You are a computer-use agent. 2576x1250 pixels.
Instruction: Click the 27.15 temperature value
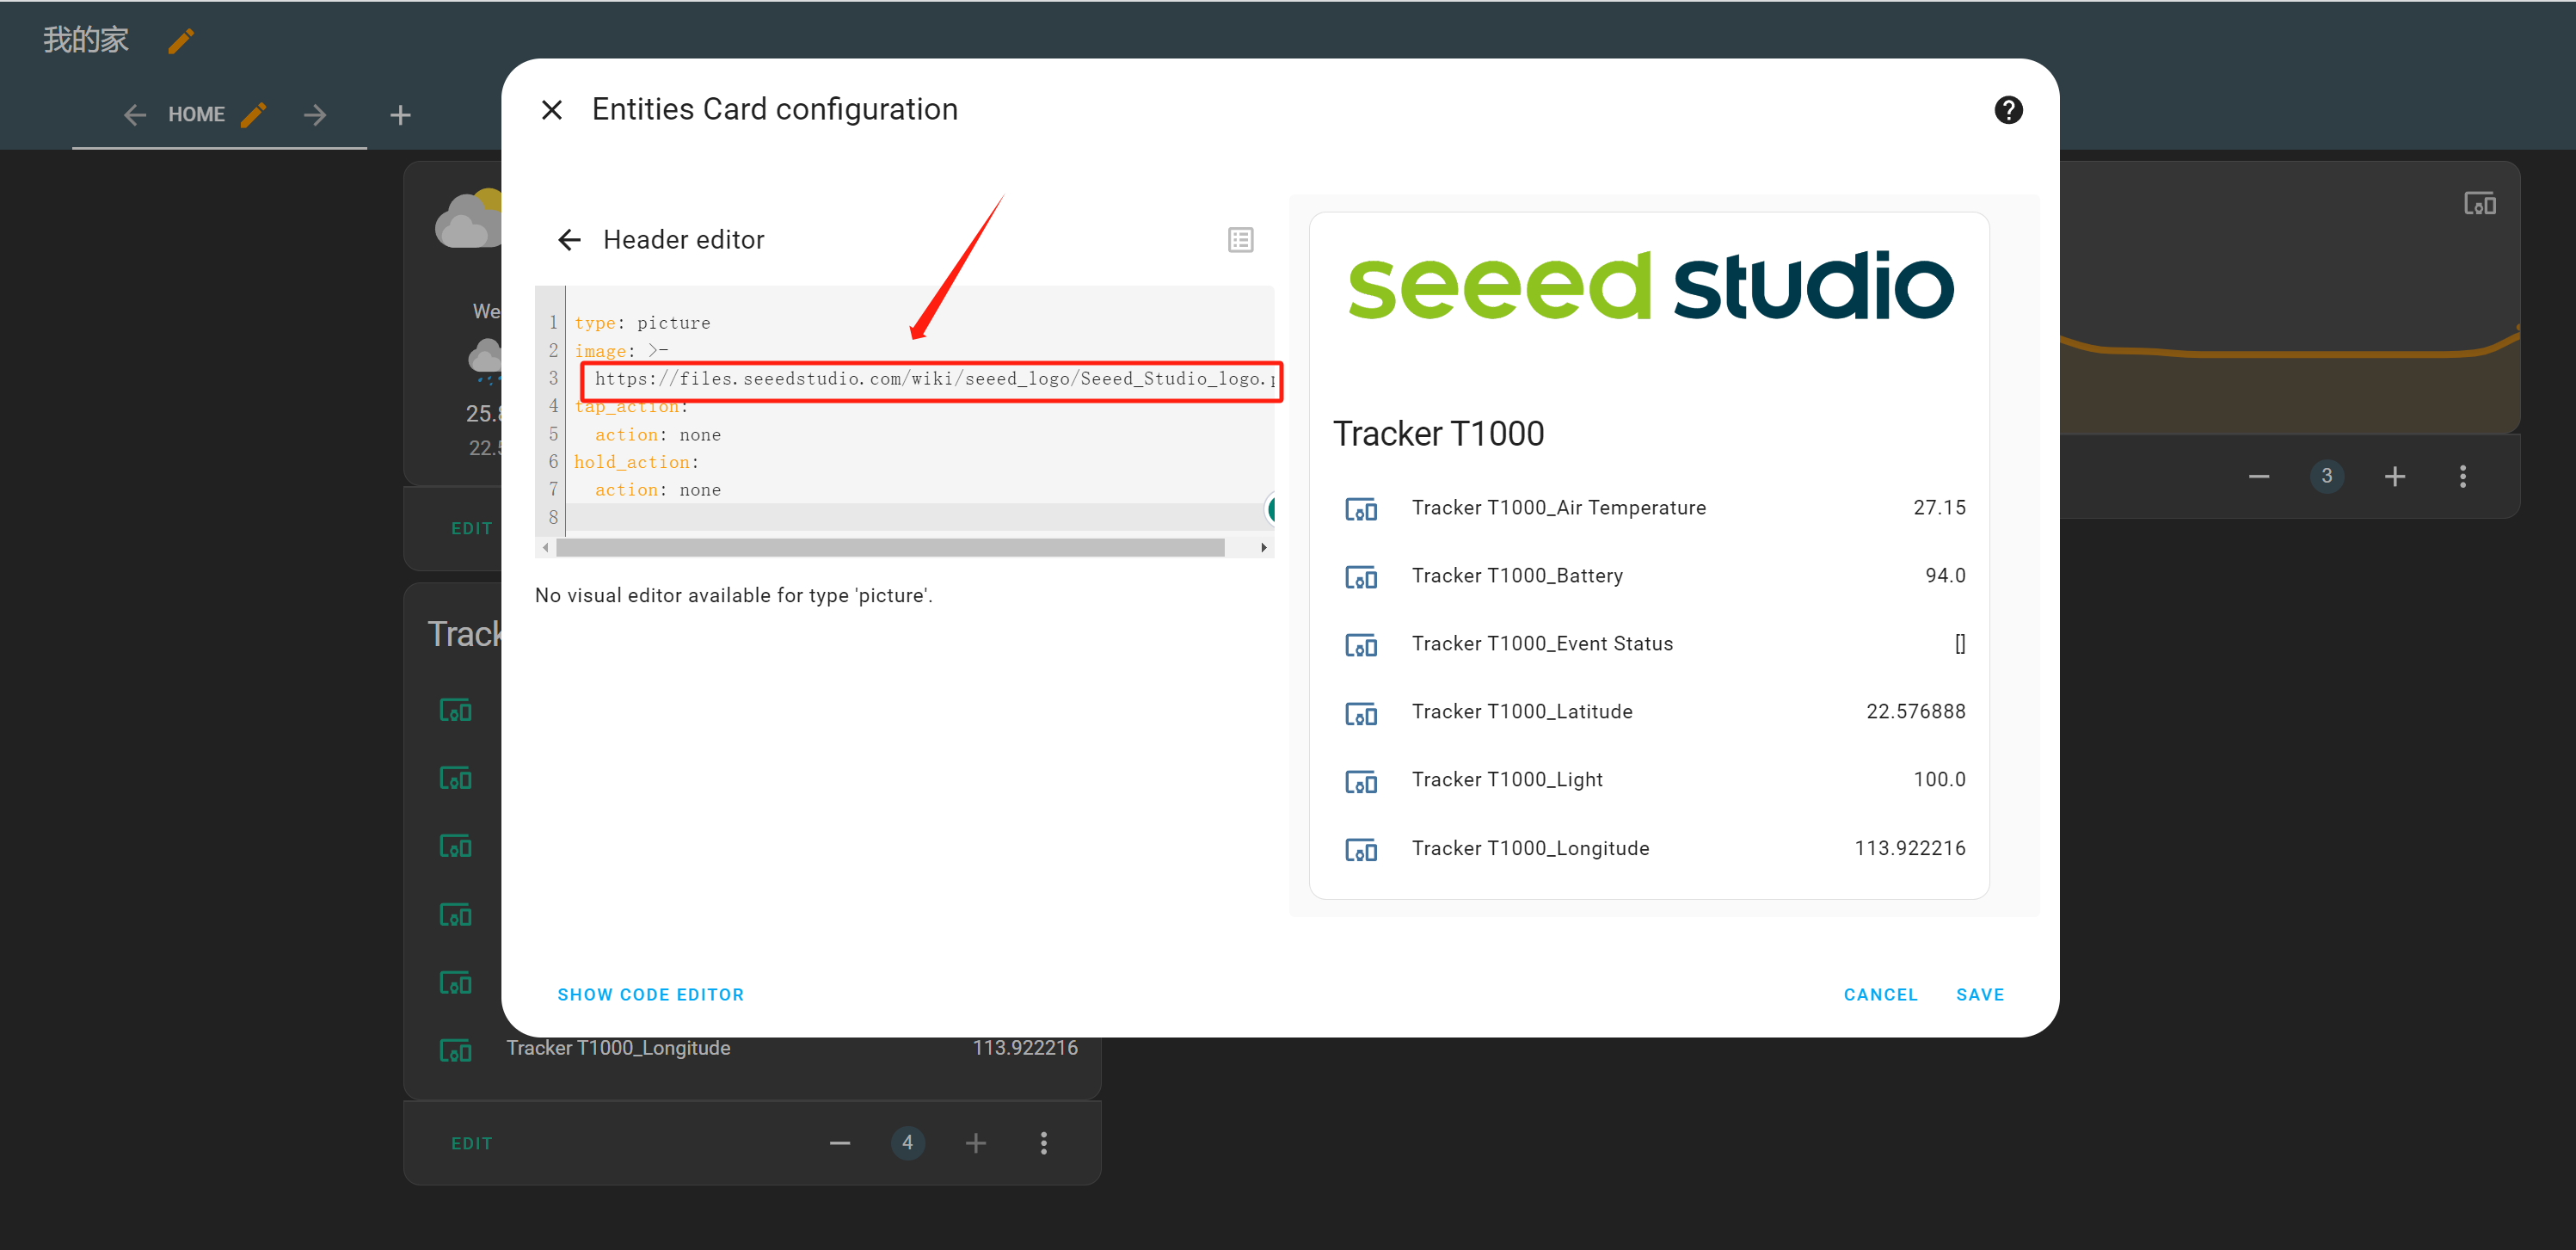1939,508
